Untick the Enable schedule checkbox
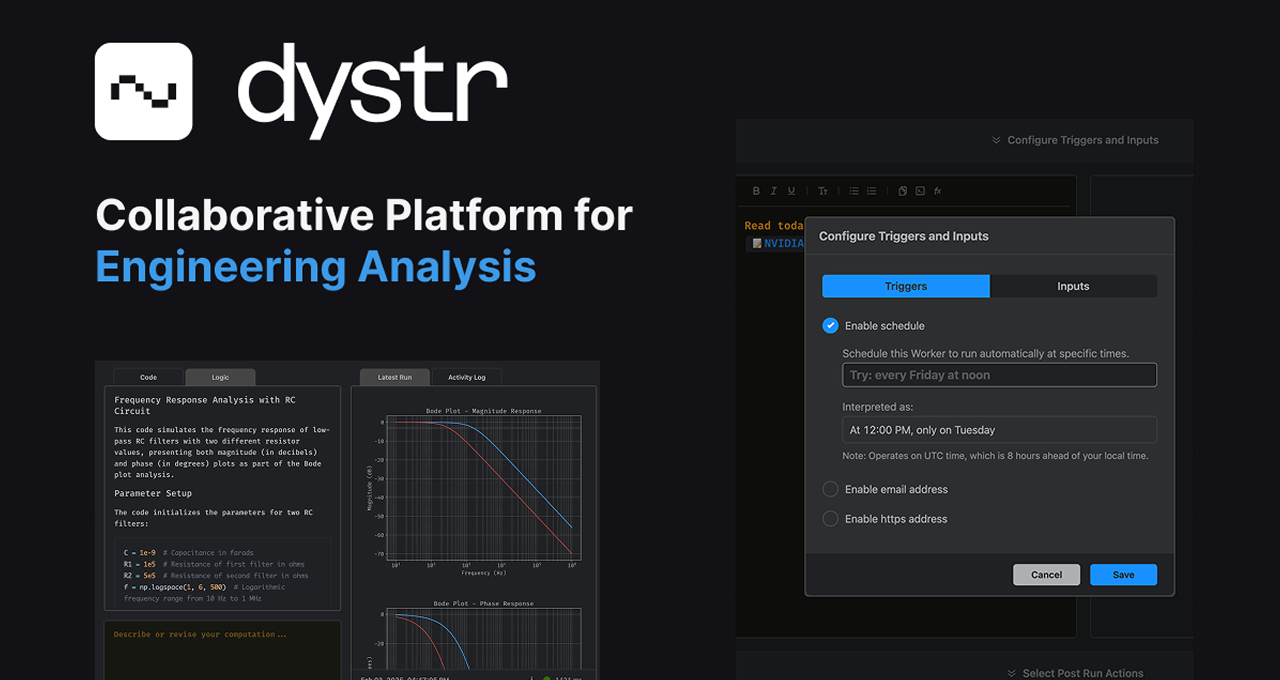 click(830, 326)
